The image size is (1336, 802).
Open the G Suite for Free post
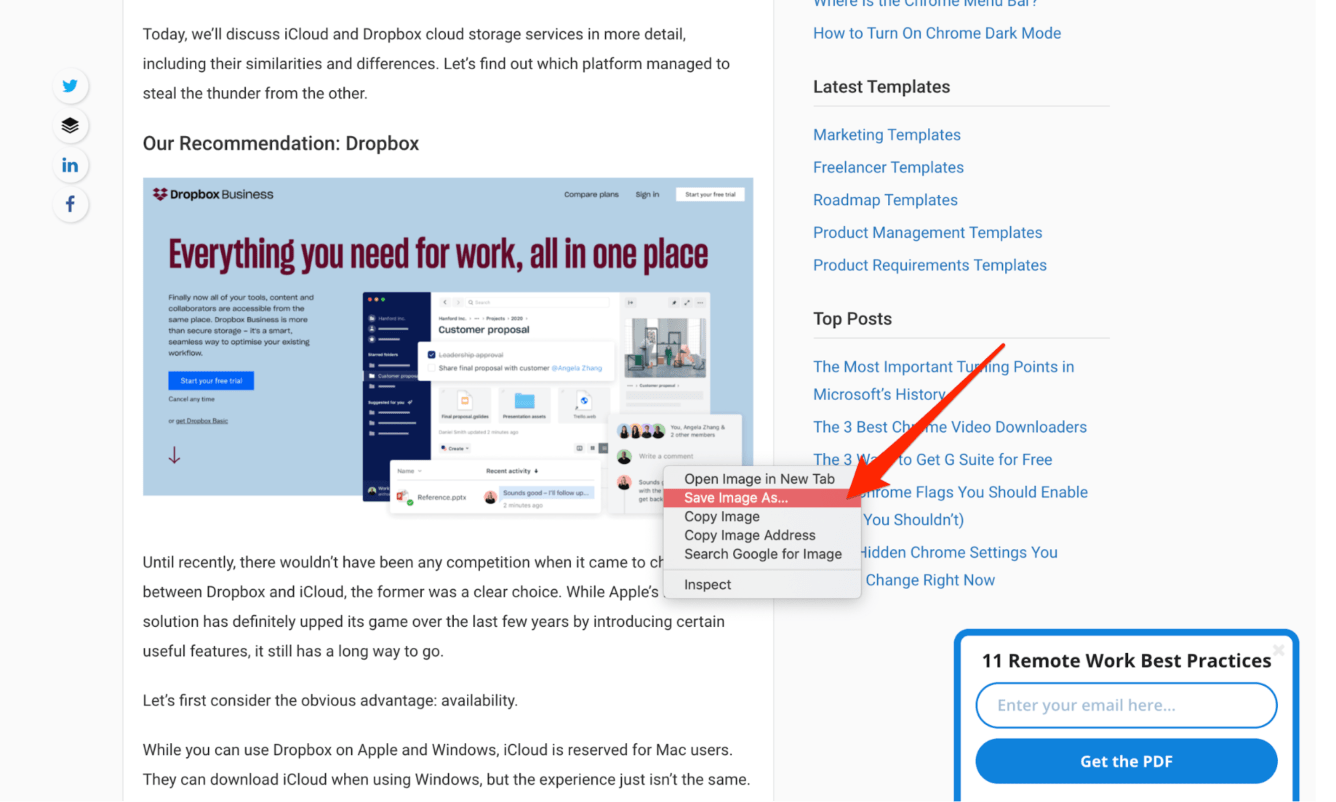tap(932, 460)
